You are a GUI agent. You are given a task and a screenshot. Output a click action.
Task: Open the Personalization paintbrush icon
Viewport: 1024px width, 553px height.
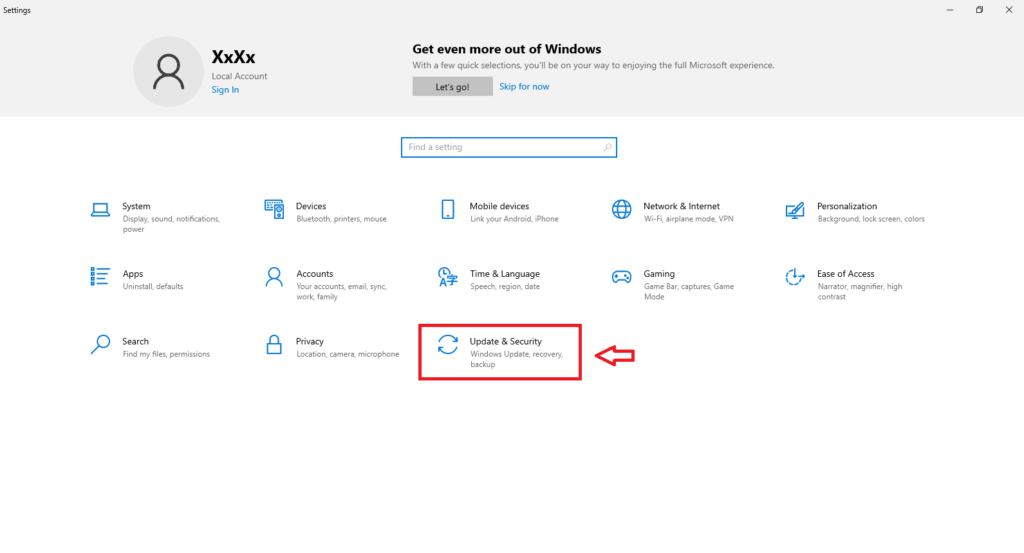click(795, 210)
